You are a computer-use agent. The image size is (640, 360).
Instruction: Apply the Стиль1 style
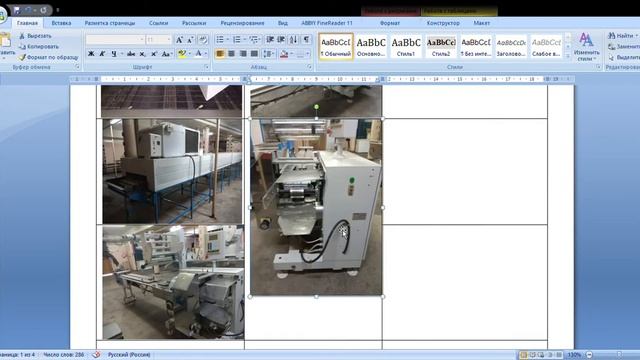(406, 46)
